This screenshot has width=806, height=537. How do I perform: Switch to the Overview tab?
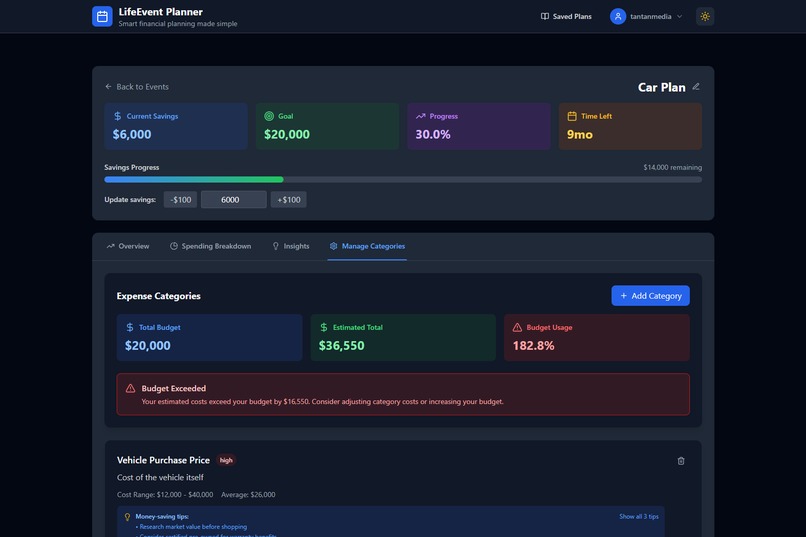(128, 246)
